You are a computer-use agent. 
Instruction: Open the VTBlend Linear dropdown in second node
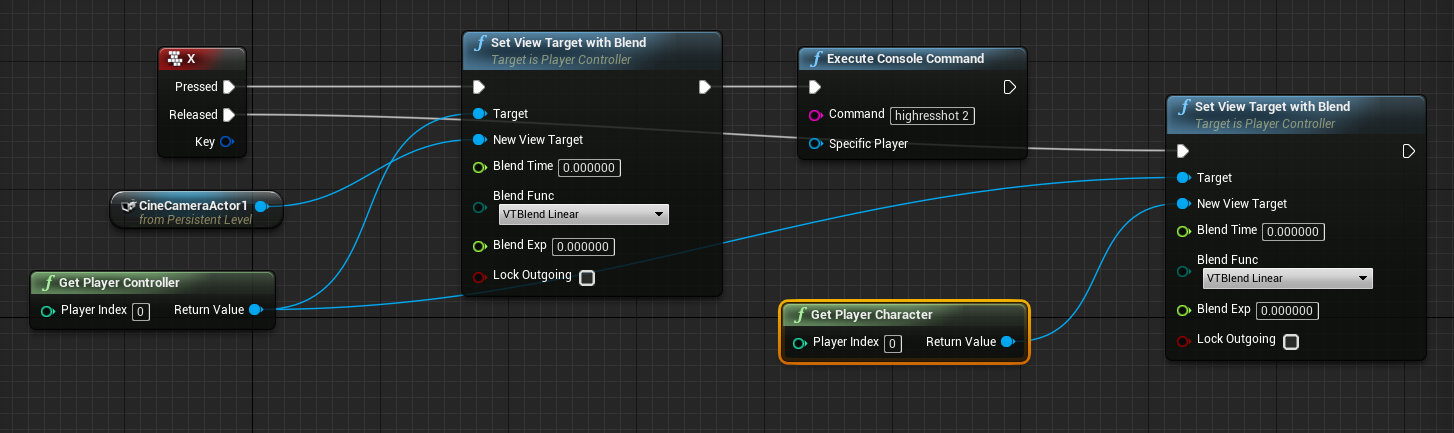coord(1288,278)
